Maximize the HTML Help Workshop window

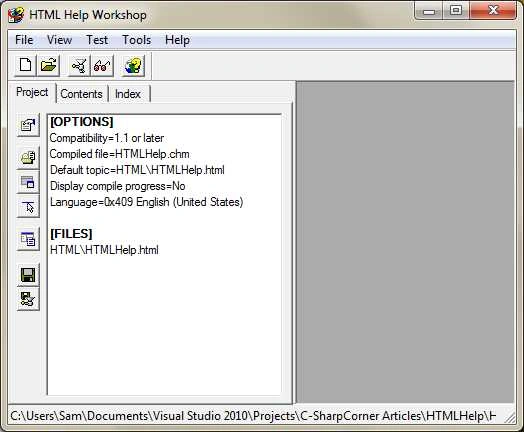pos(456,11)
